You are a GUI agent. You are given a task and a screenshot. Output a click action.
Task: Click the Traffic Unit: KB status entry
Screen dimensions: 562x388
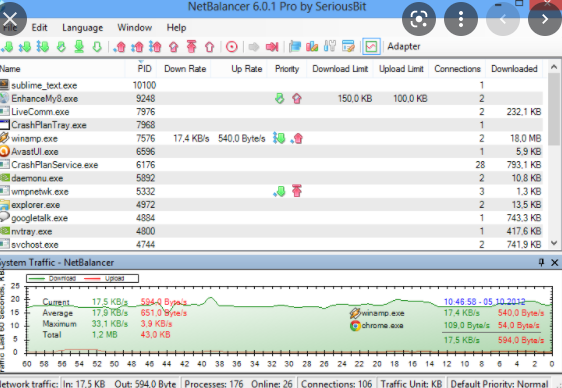coord(411,383)
